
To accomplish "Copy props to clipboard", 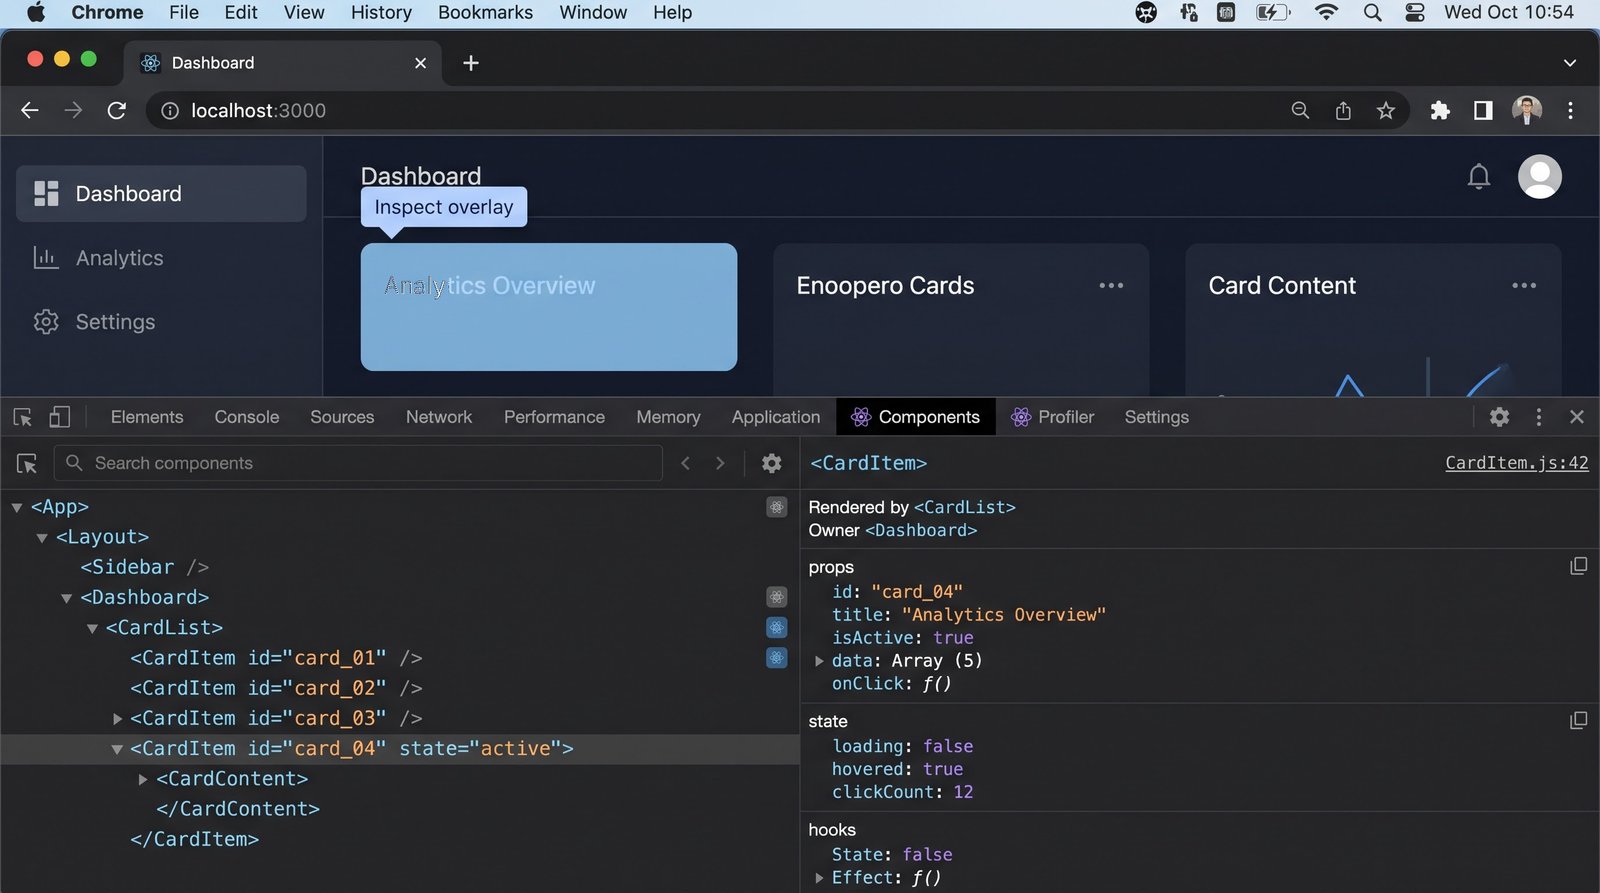I will click(1578, 566).
